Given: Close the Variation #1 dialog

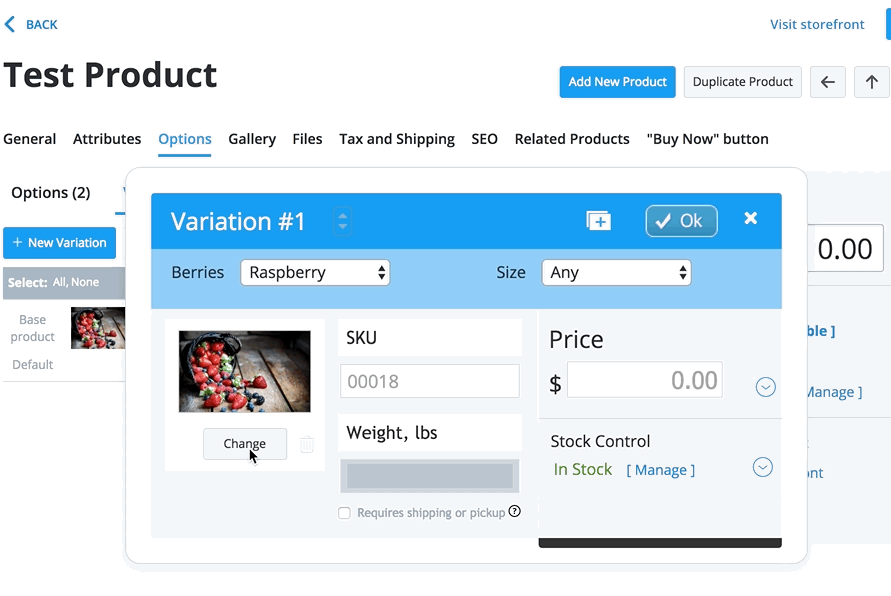Looking at the screenshot, I should [751, 219].
